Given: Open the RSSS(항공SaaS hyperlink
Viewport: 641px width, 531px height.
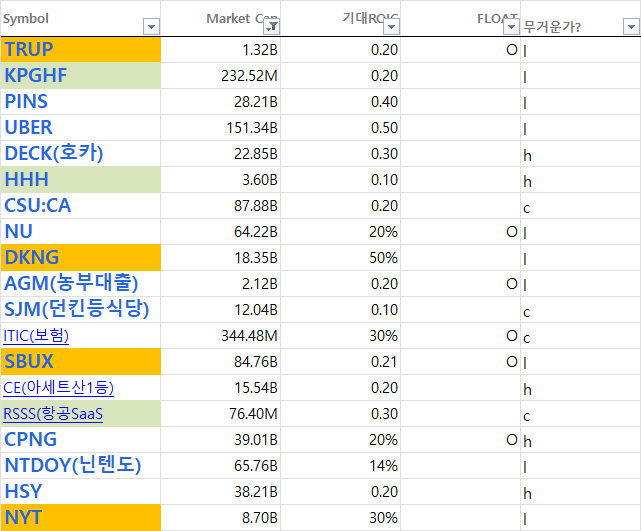Looking at the screenshot, I should tap(53, 414).
